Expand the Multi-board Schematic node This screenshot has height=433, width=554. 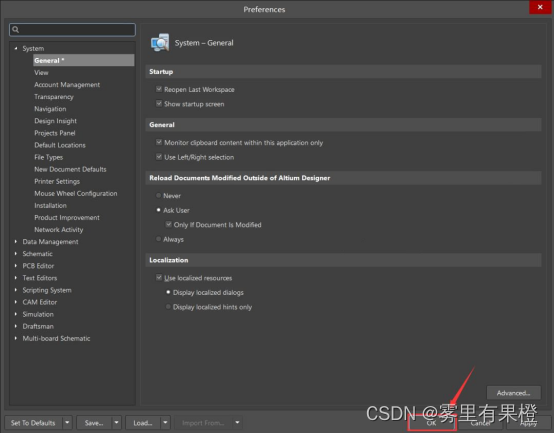16,338
